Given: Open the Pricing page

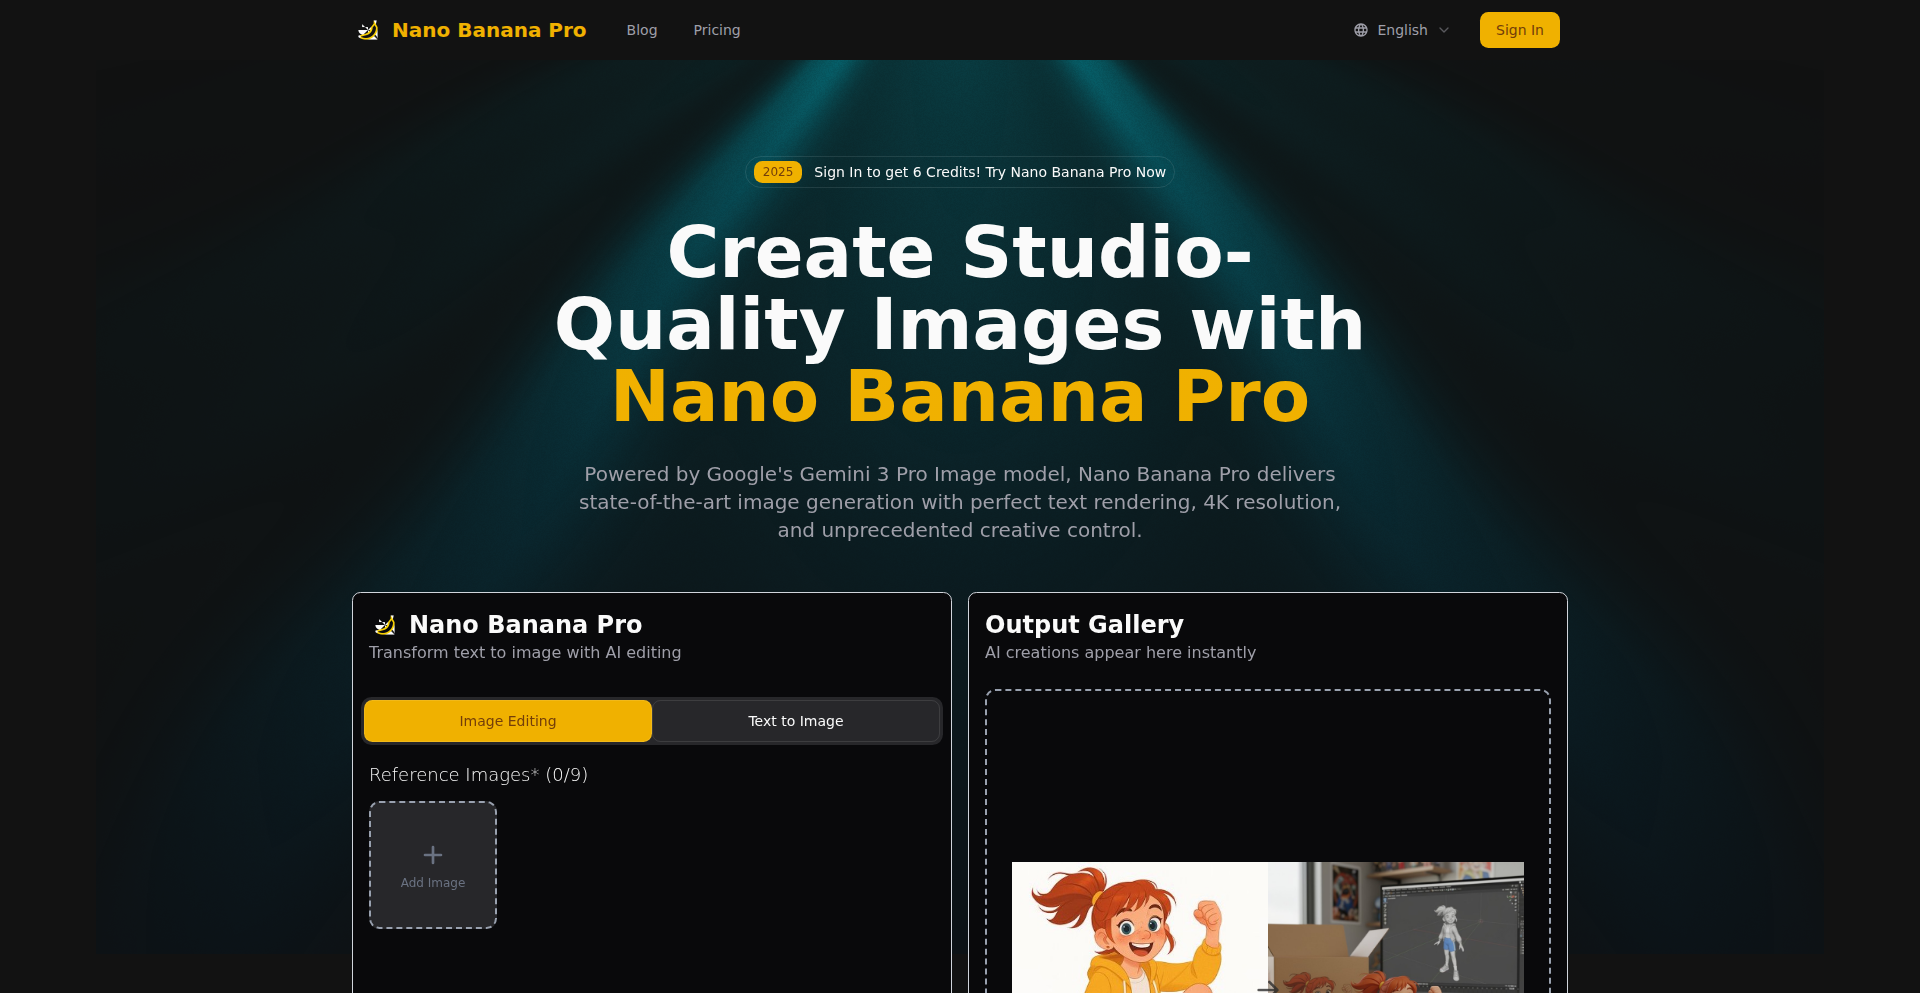Looking at the screenshot, I should pyautogui.click(x=717, y=30).
